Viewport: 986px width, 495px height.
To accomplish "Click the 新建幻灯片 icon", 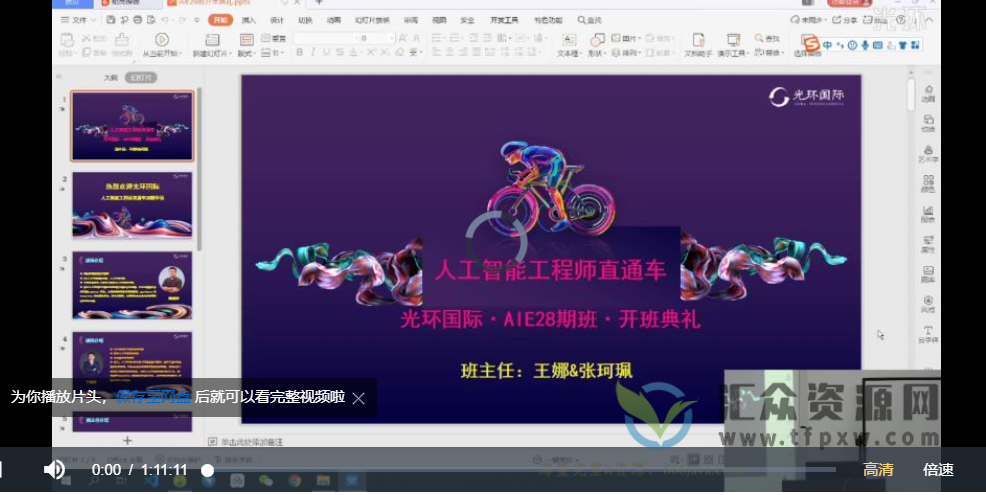I will [x=213, y=40].
